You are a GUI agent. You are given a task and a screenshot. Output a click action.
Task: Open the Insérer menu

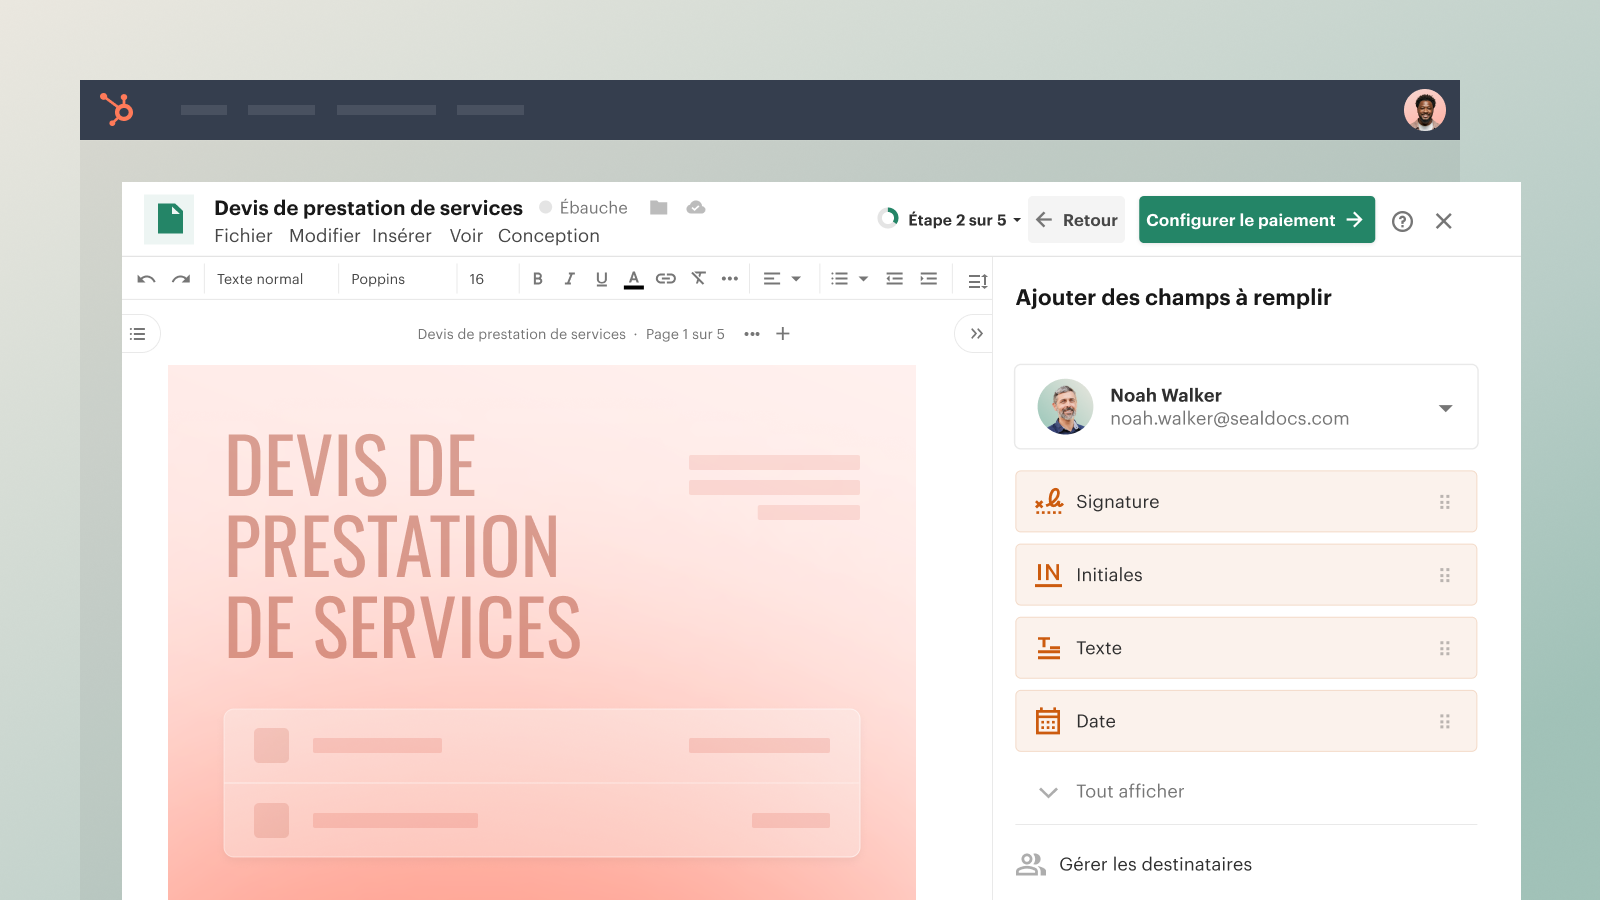click(x=402, y=236)
